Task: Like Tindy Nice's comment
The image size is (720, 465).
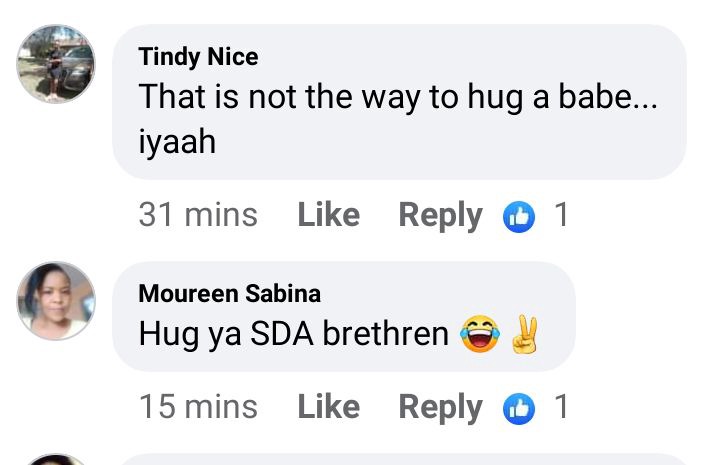Action: 329,214
